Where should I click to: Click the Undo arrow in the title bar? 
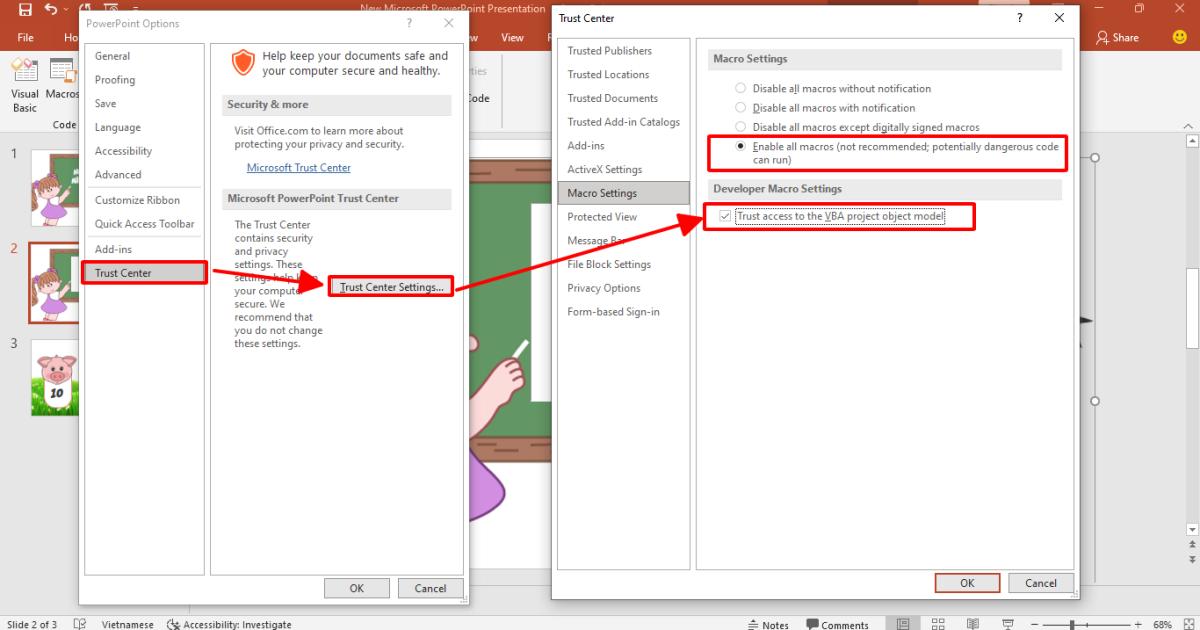coord(51,10)
